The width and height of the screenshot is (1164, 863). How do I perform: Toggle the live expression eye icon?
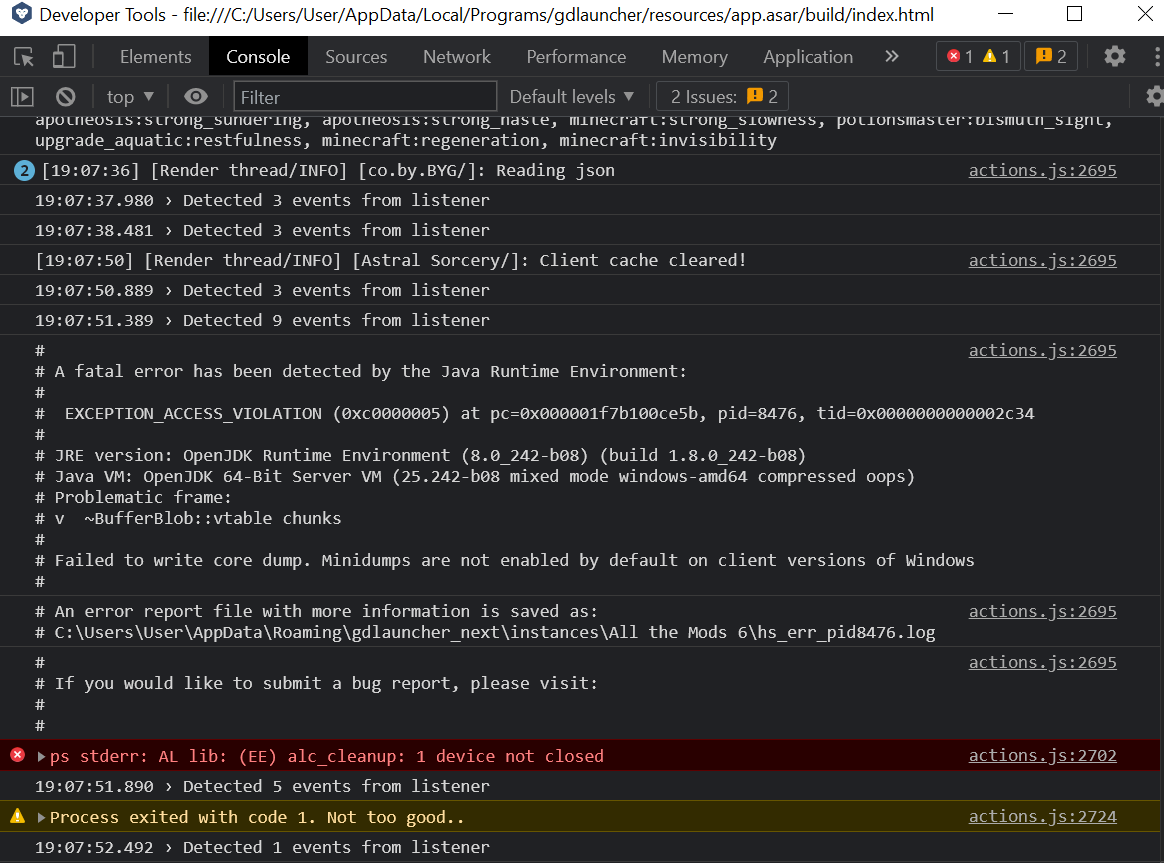[x=196, y=96]
